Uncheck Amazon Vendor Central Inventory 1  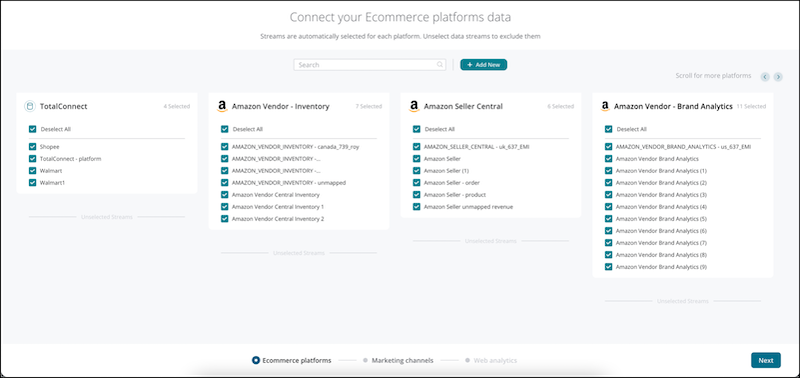[224, 207]
